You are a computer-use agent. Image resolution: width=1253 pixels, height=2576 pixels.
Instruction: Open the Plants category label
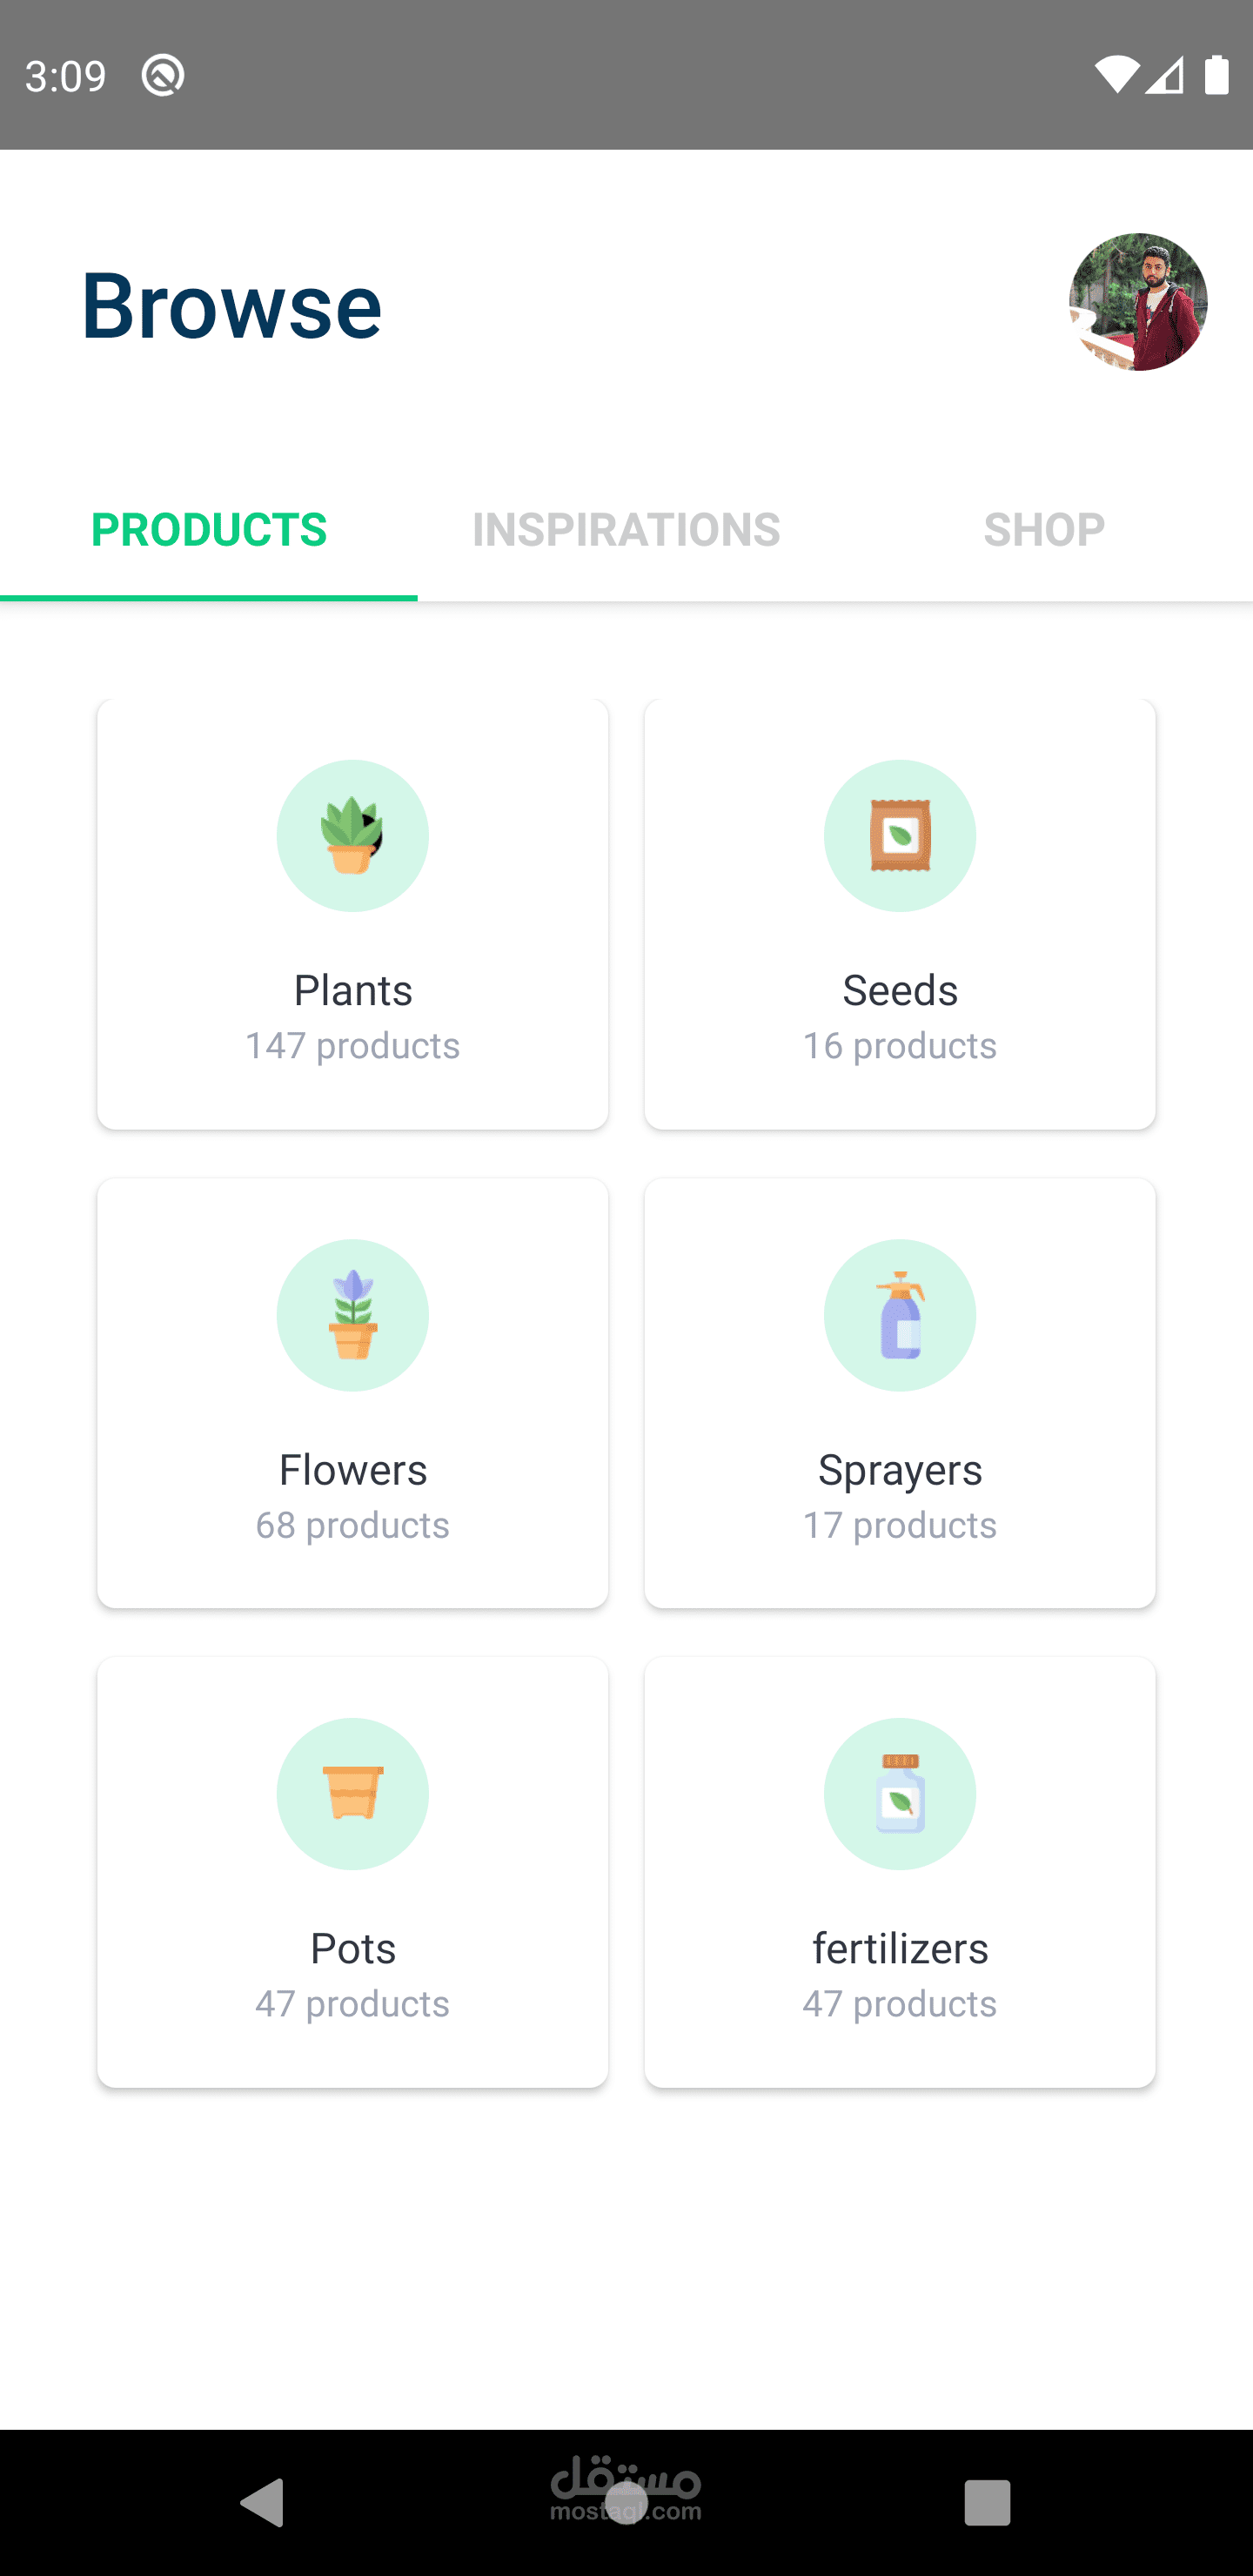pyautogui.click(x=352, y=991)
